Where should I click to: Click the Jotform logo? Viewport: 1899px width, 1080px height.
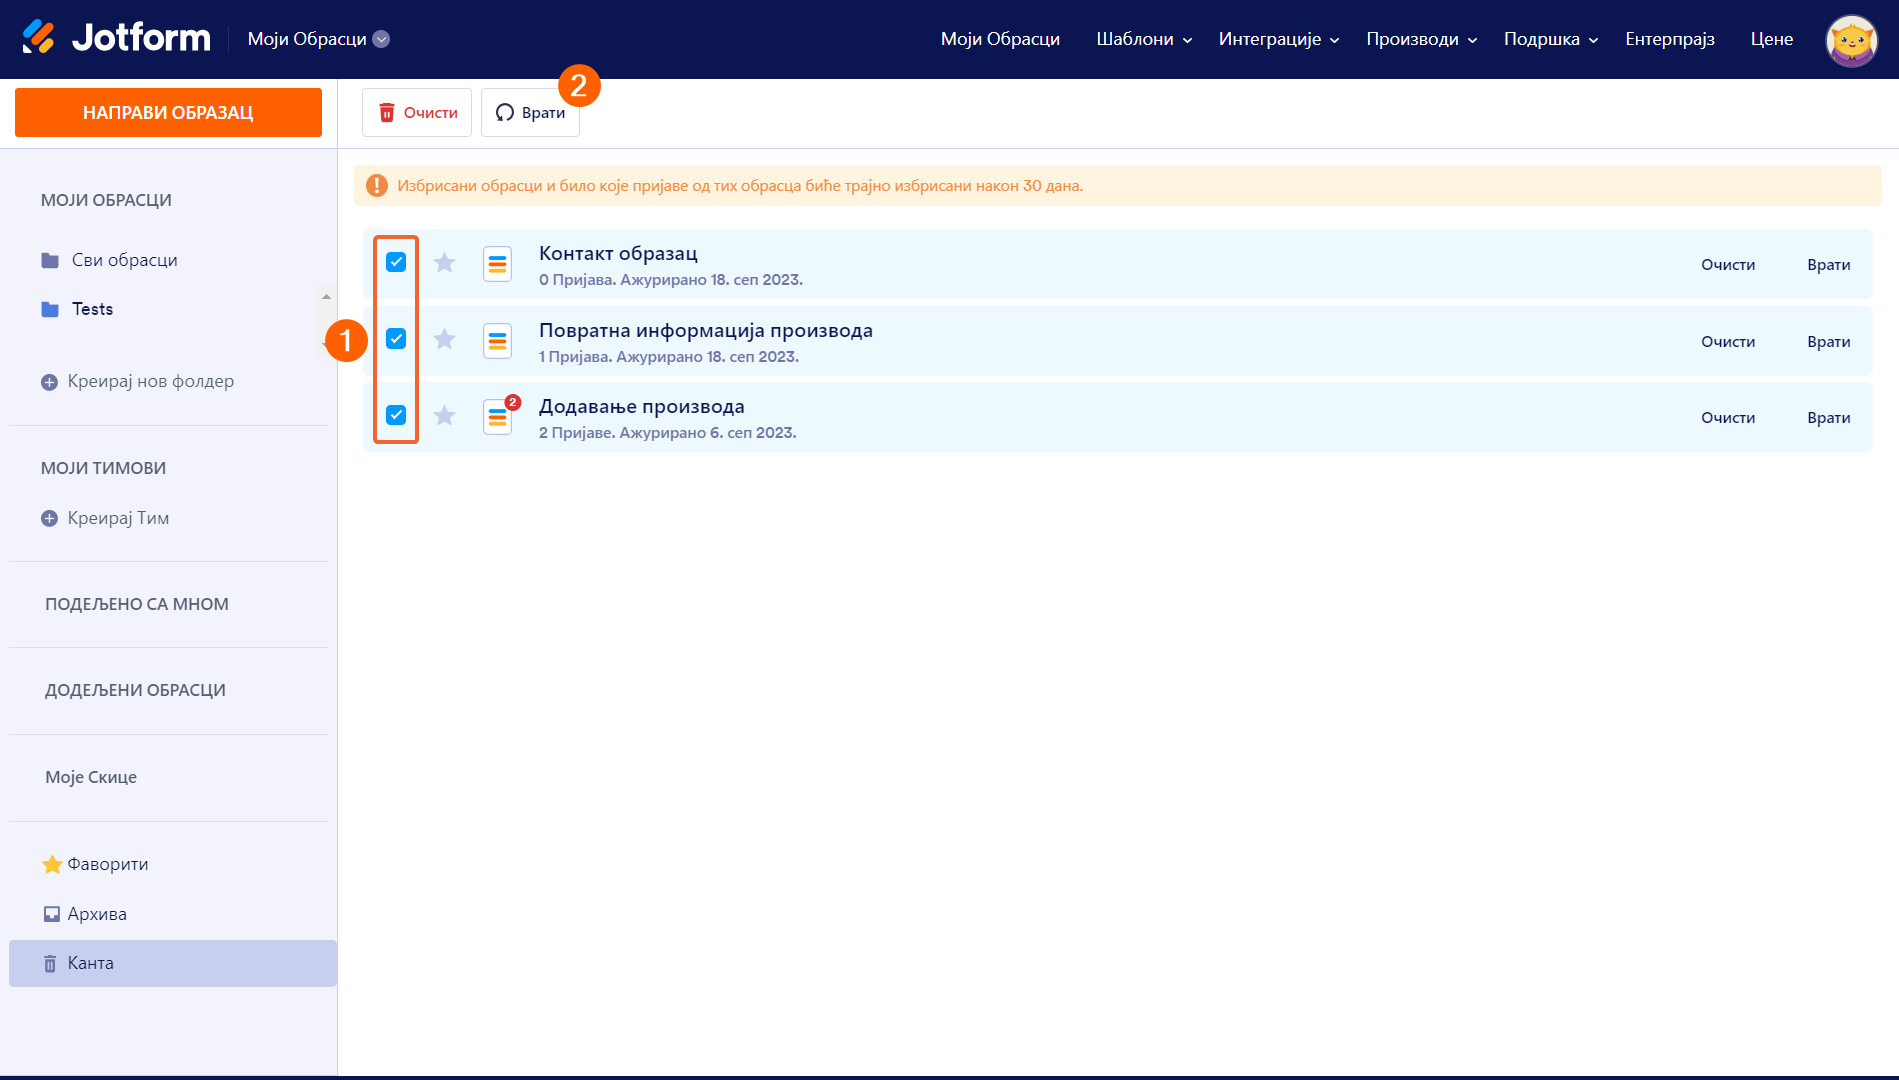pos(117,38)
